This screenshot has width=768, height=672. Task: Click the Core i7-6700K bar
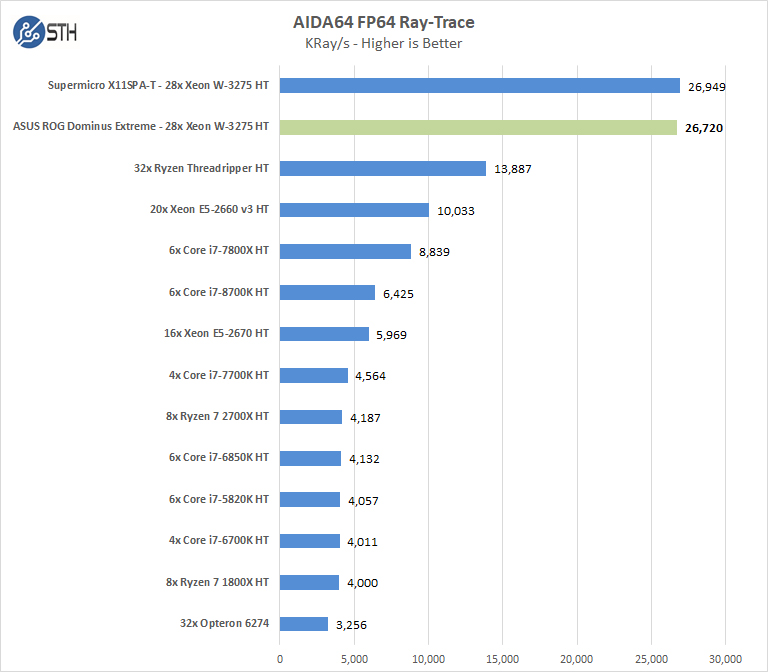pyautogui.click(x=310, y=541)
